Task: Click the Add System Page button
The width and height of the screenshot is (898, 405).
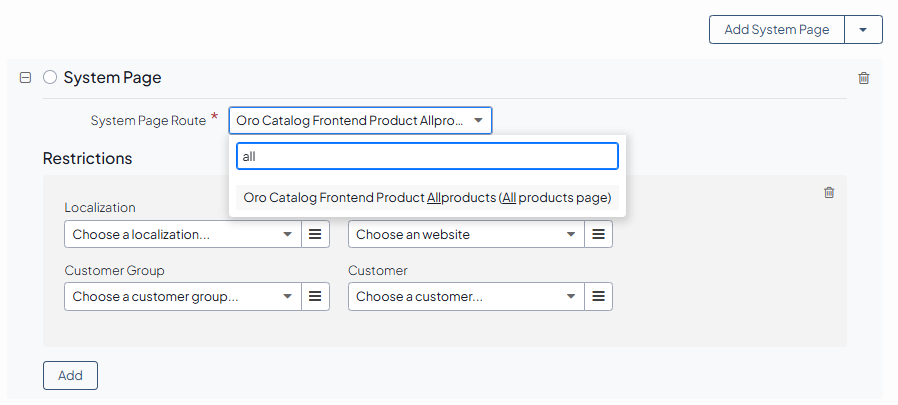Action: [x=777, y=30]
